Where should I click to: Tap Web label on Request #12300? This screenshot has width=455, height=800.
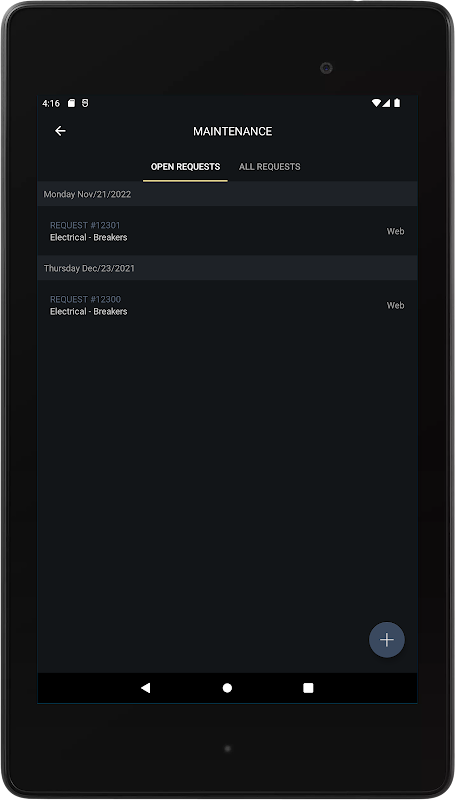(395, 305)
